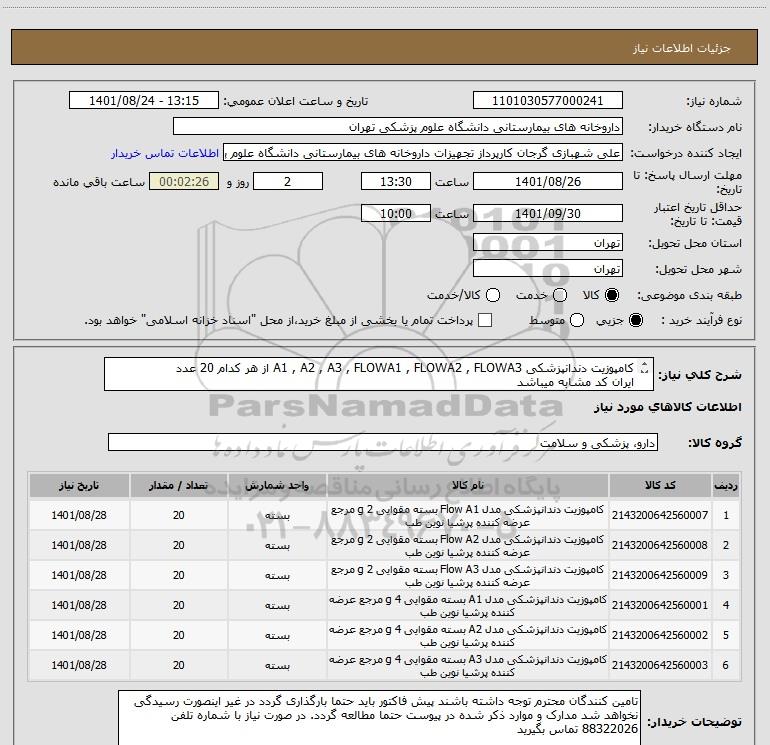Select the جزیی purchase type radio

636,320
